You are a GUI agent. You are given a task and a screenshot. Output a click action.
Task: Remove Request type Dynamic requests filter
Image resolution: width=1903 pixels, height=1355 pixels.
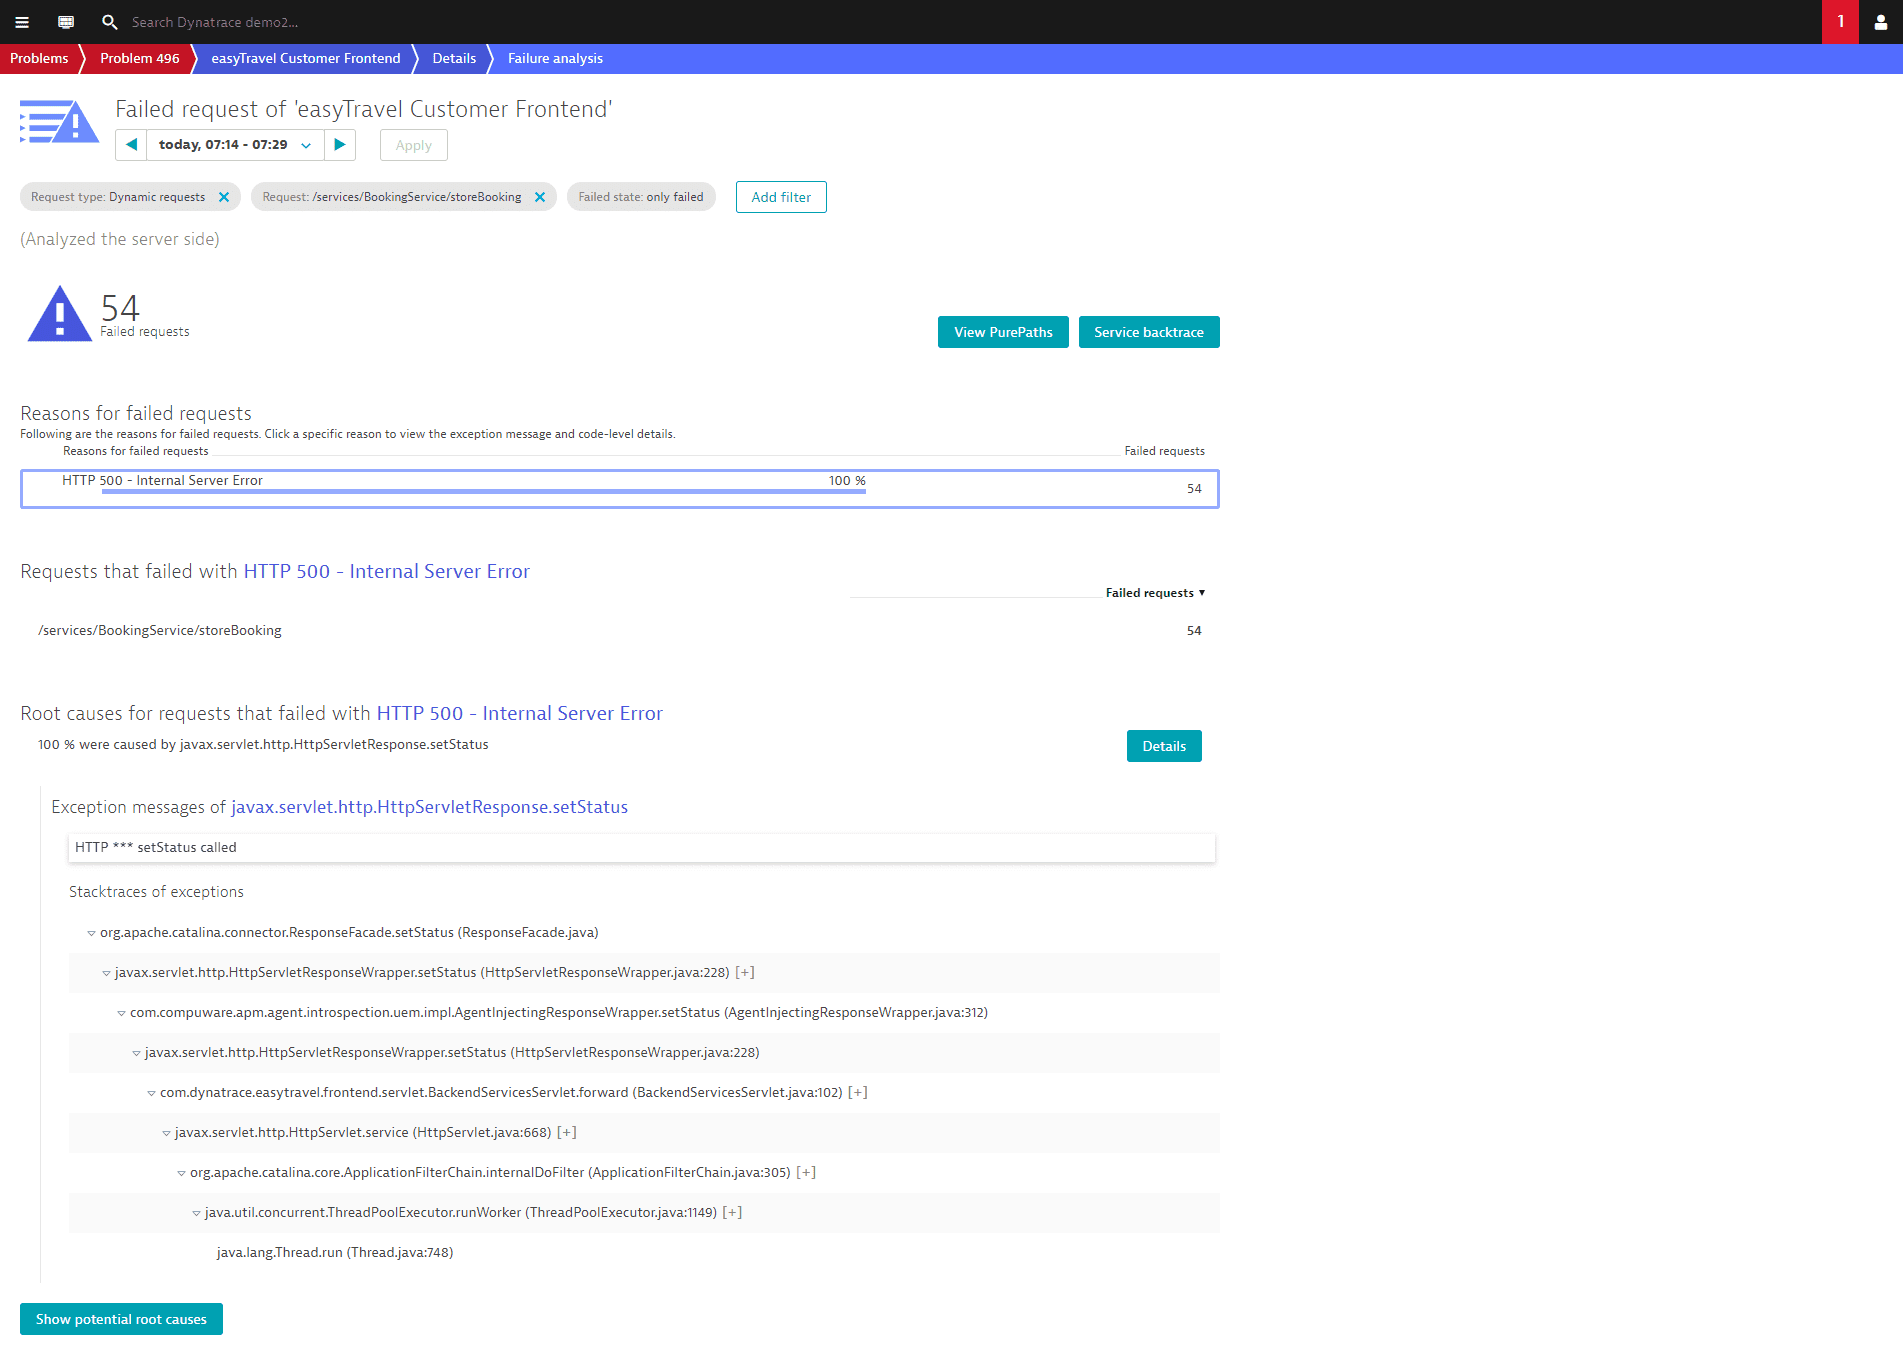click(224, 197)
